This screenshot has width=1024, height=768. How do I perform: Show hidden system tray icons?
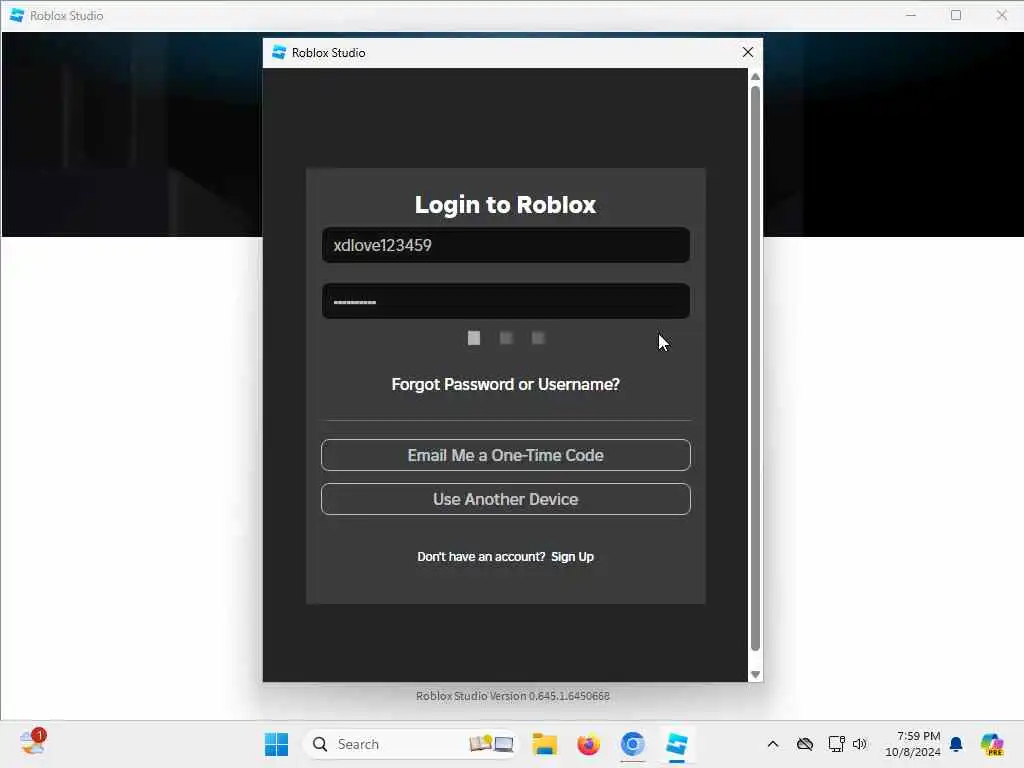pos(773,744)
